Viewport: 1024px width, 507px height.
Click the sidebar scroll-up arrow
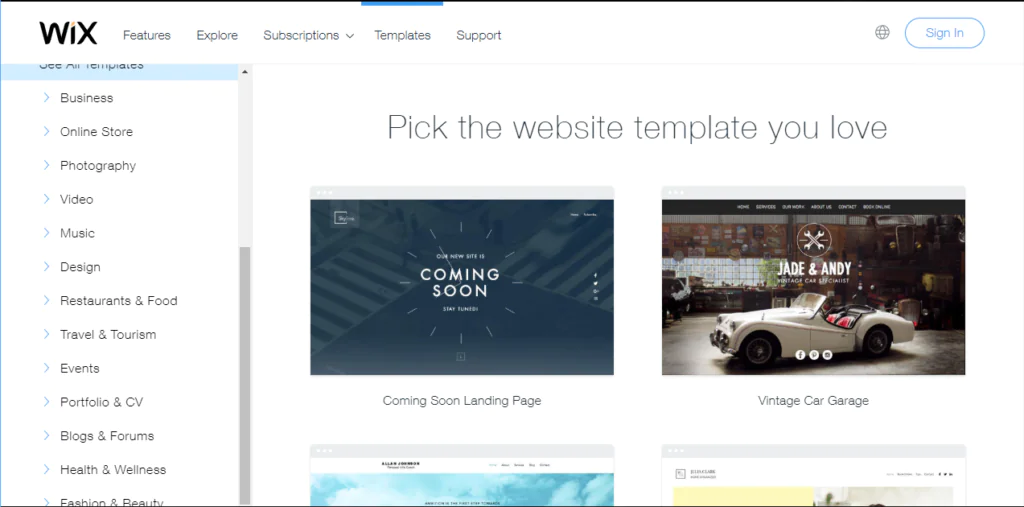coord(245,72)
